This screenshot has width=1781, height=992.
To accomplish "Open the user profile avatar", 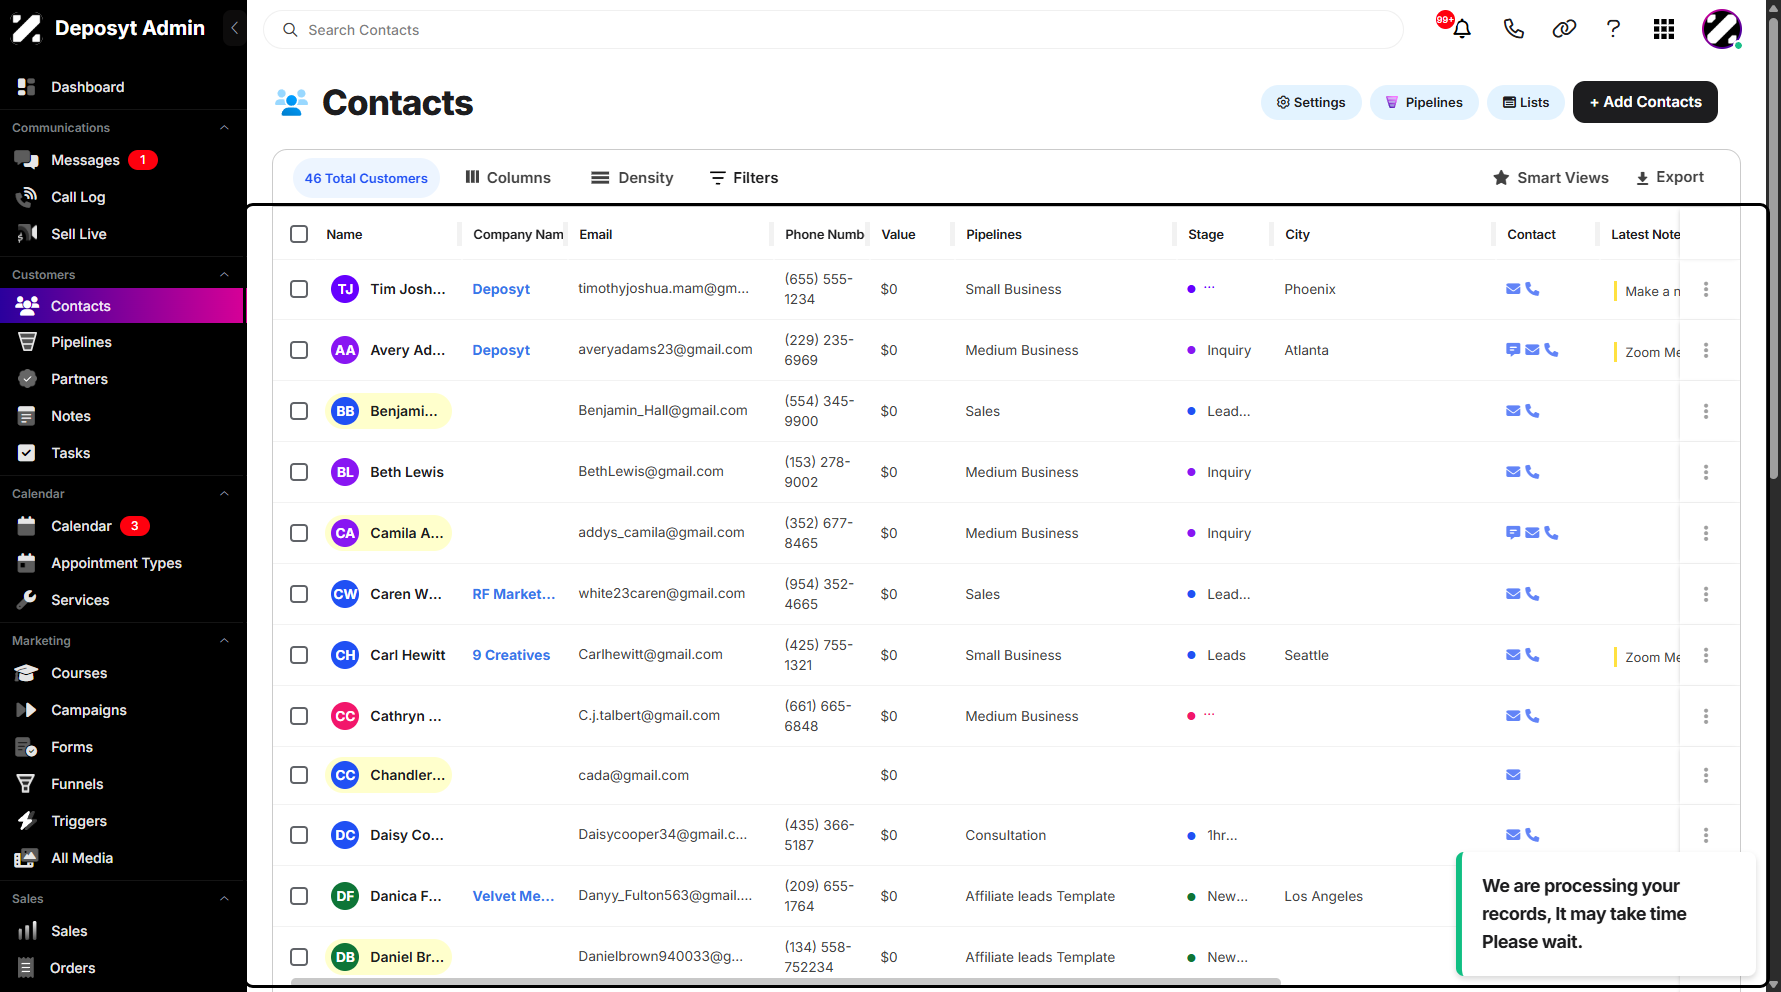I will (x=1722, y=29).
